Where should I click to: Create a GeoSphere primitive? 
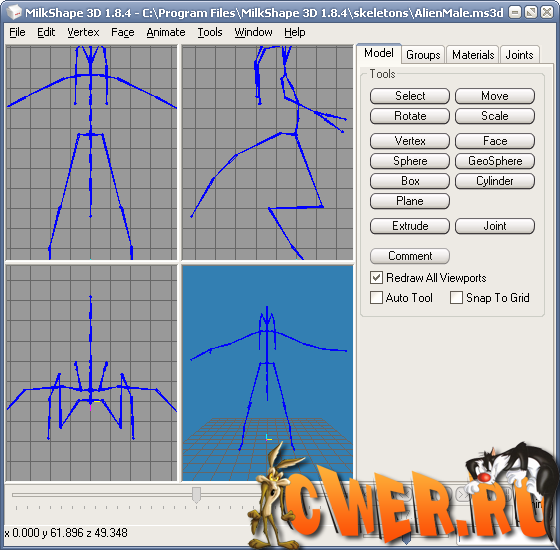495,161
